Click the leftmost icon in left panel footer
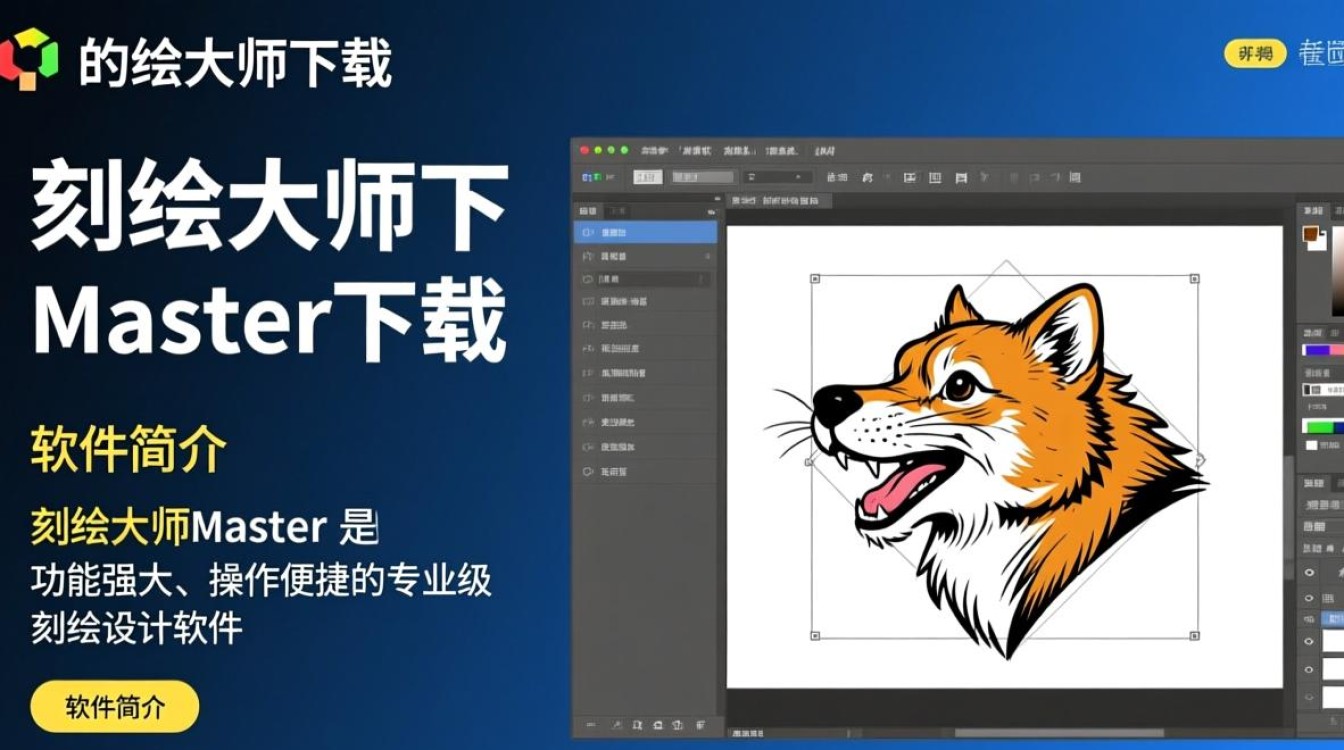 coord(590,724)
